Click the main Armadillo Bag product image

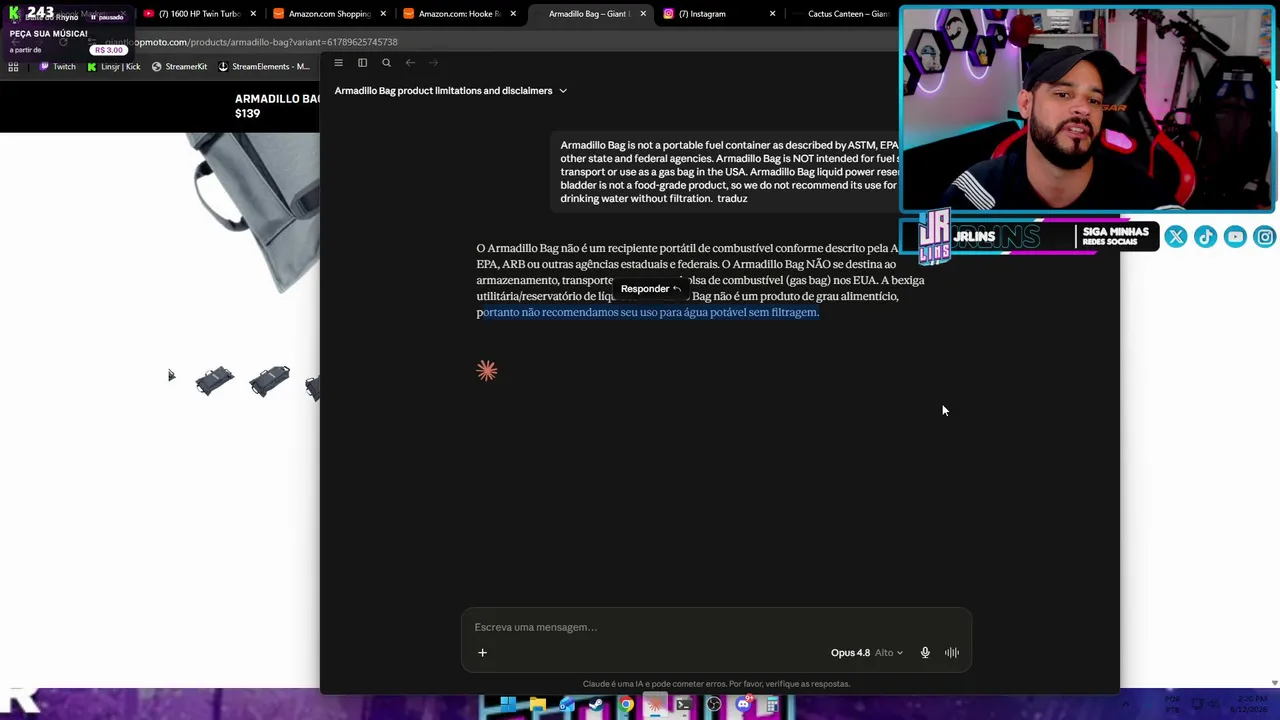pos(255,215)
